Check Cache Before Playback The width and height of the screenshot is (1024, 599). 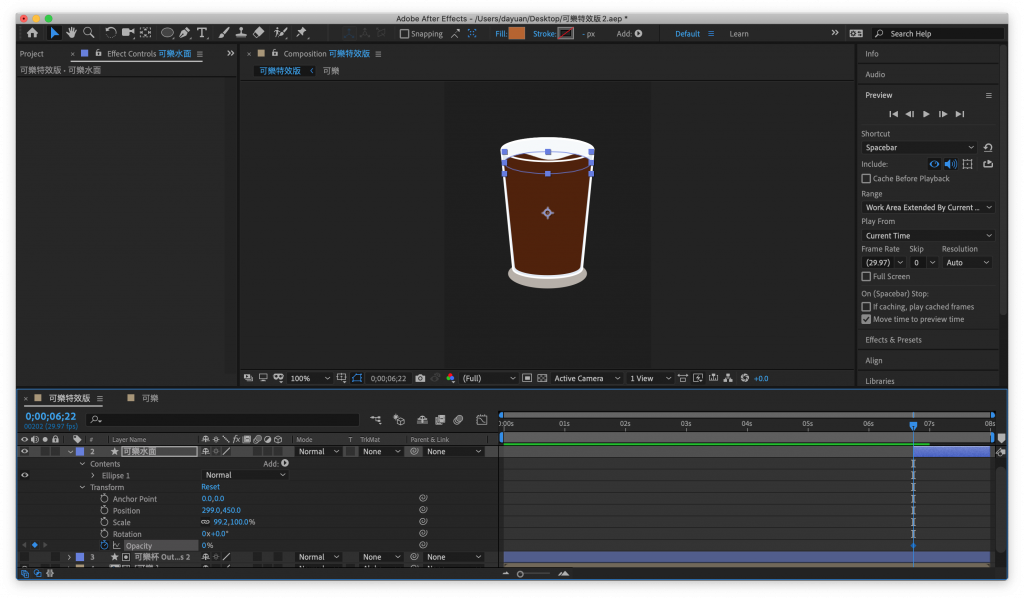866,179
